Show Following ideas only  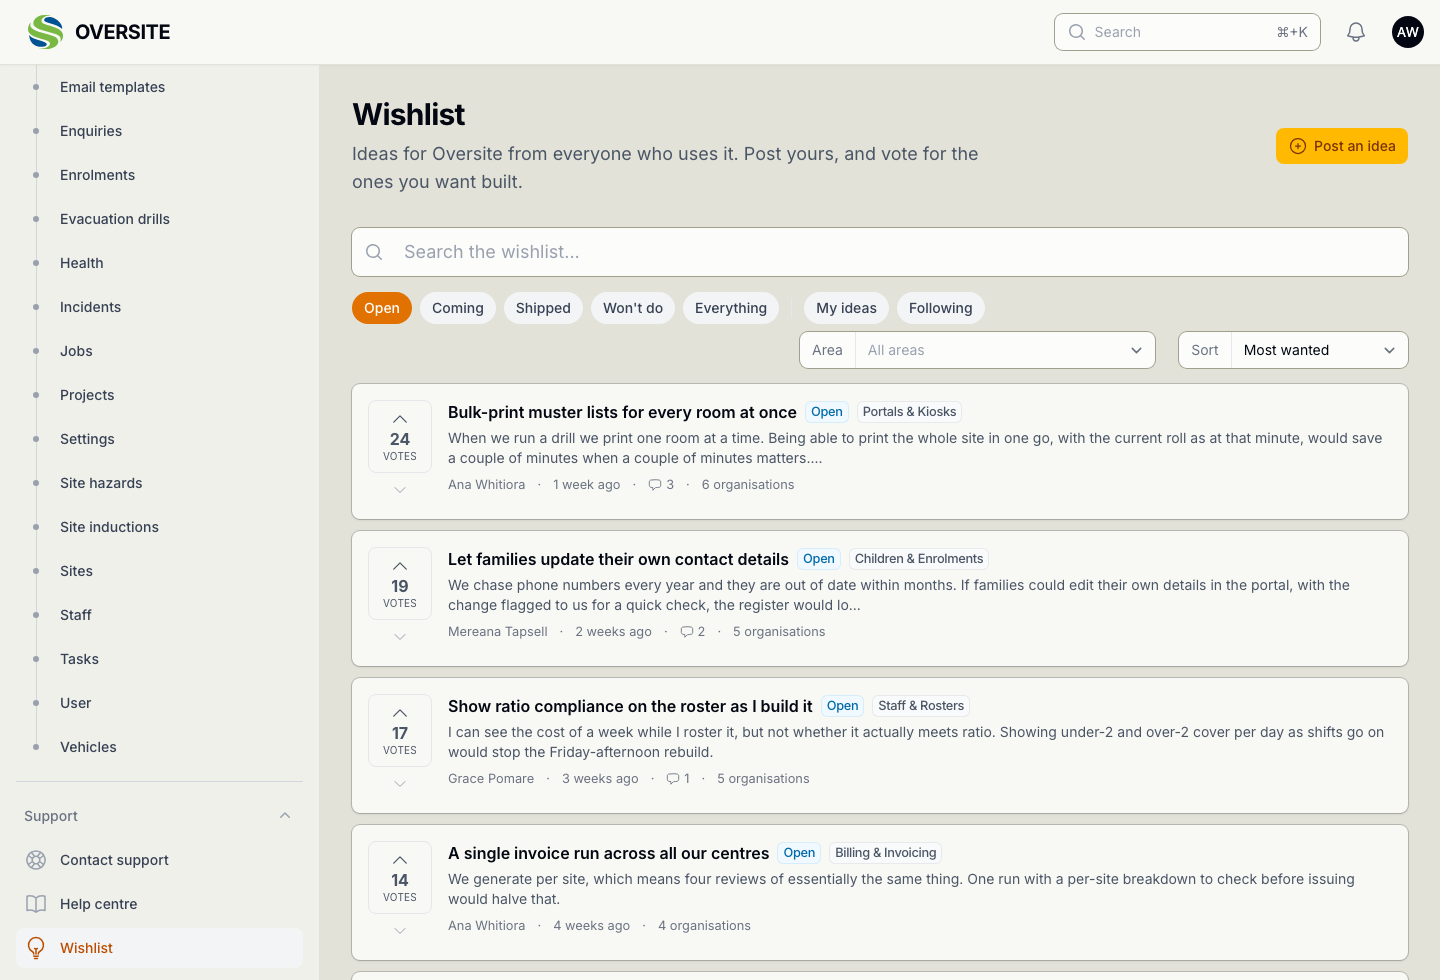(941, 308)
